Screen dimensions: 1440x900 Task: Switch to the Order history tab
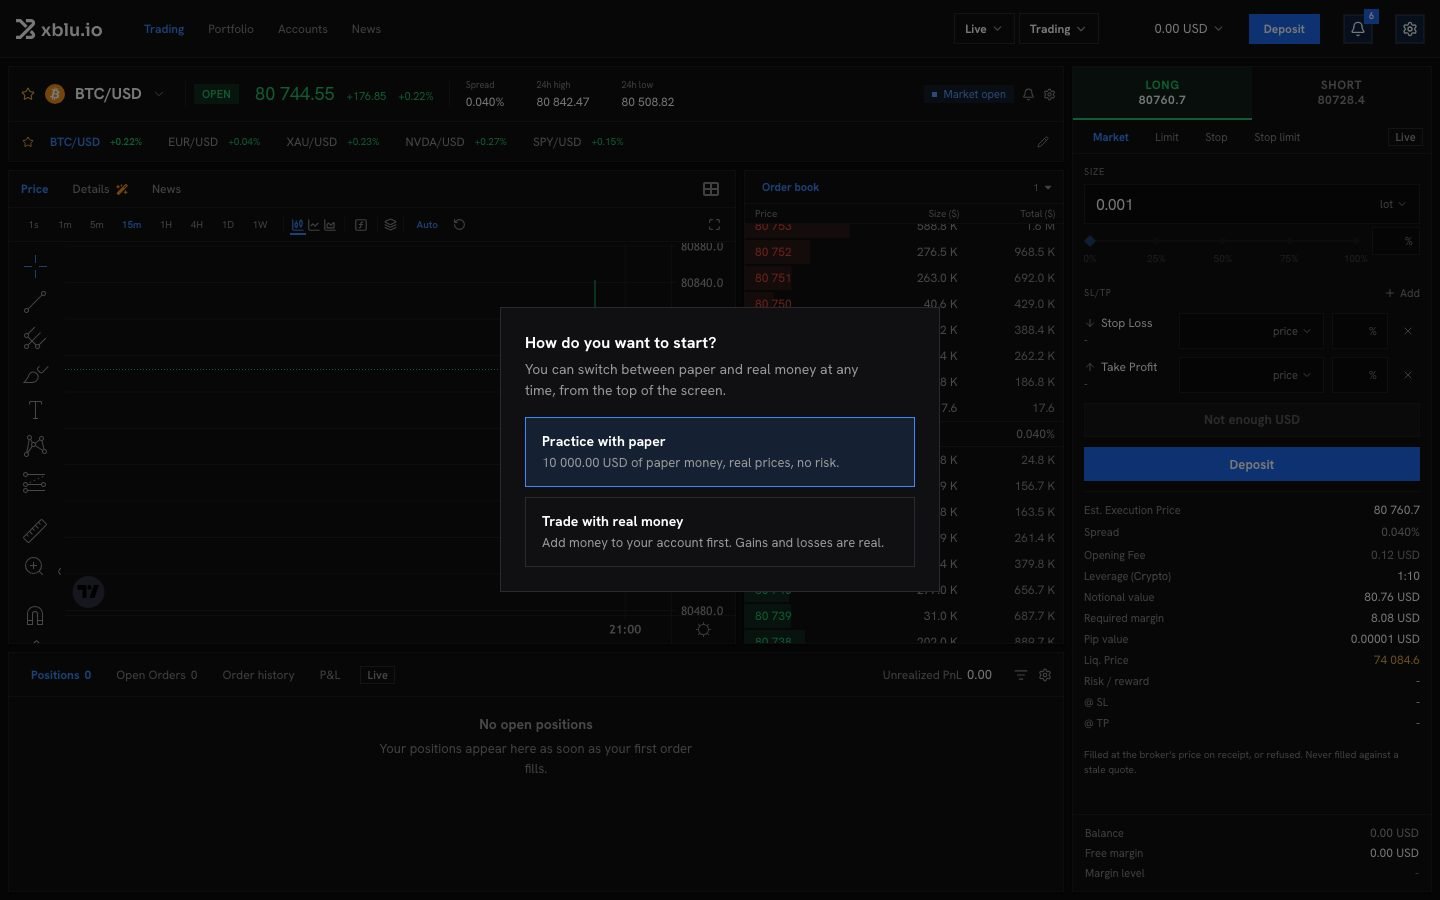point(258,675)
